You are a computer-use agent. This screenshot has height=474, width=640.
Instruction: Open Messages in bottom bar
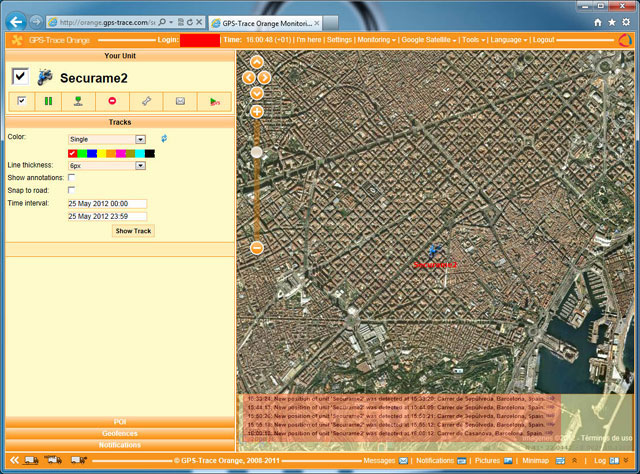point(385,461)
